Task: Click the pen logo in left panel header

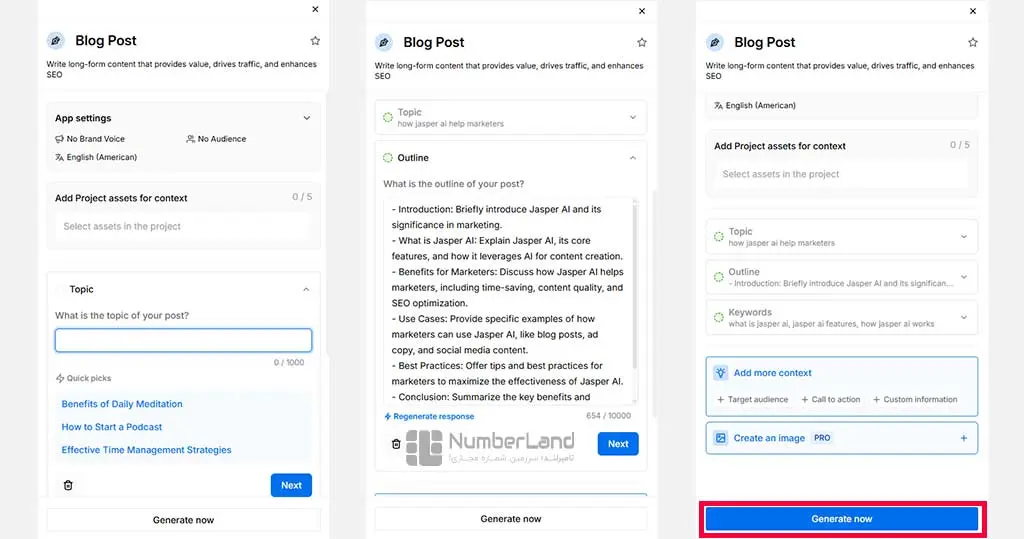Action: point(56,41)
